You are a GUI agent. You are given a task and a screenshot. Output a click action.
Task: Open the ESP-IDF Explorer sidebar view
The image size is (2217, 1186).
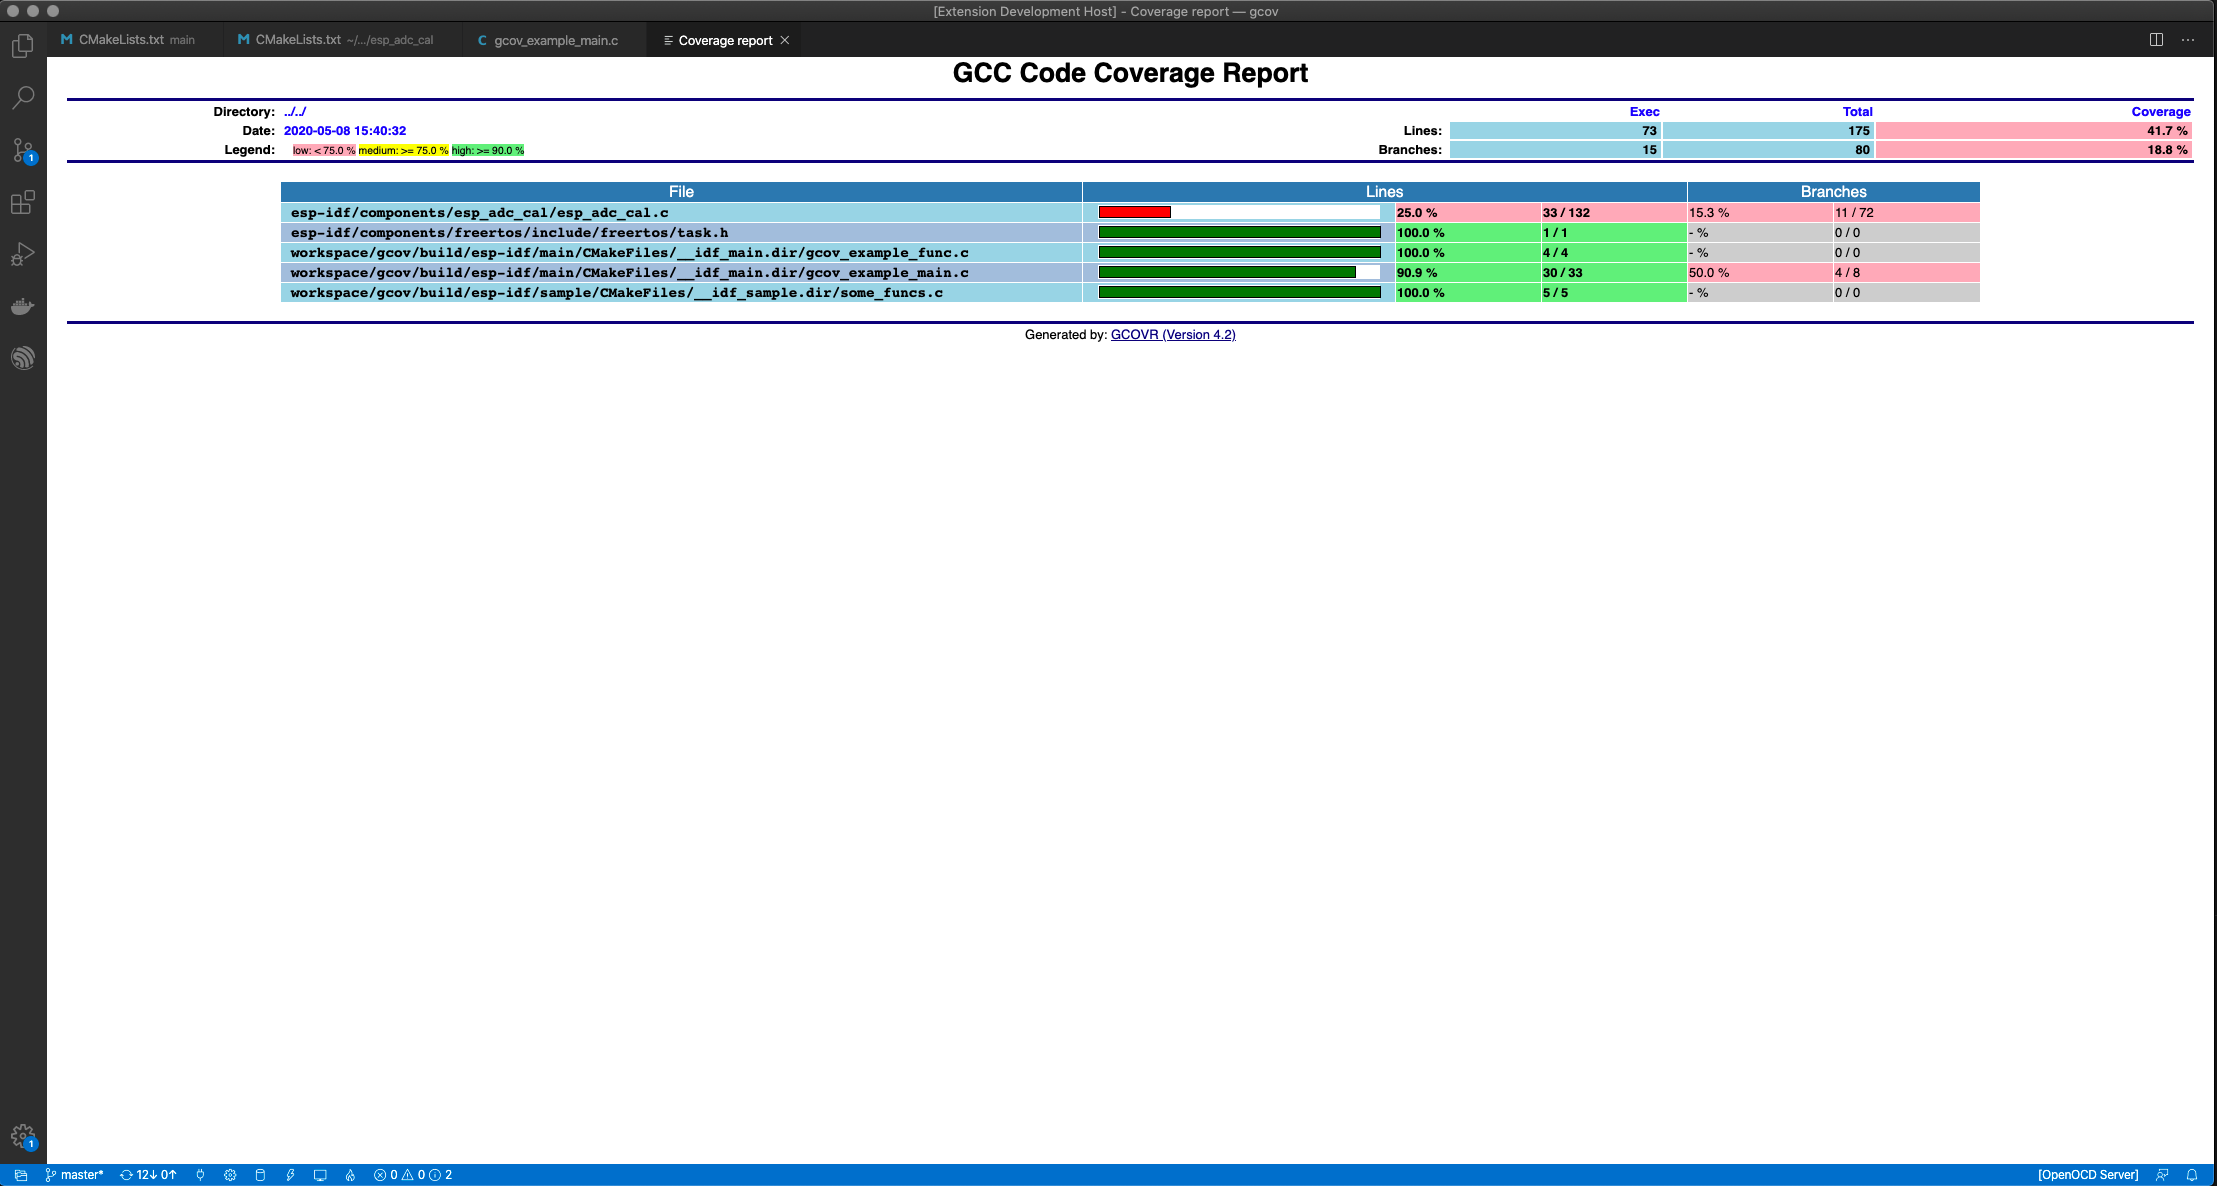click(23, 358)
